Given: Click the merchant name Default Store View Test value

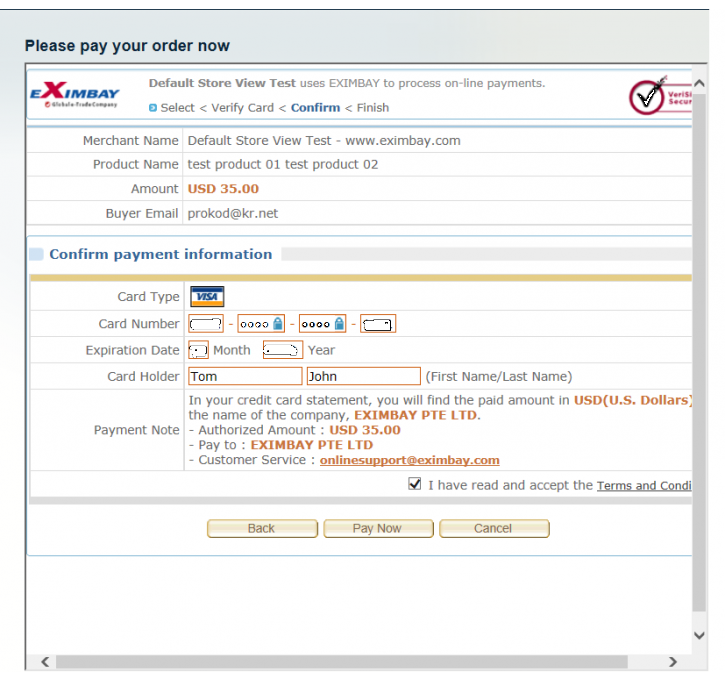Looking at the screenshot, I should [324, 141].
